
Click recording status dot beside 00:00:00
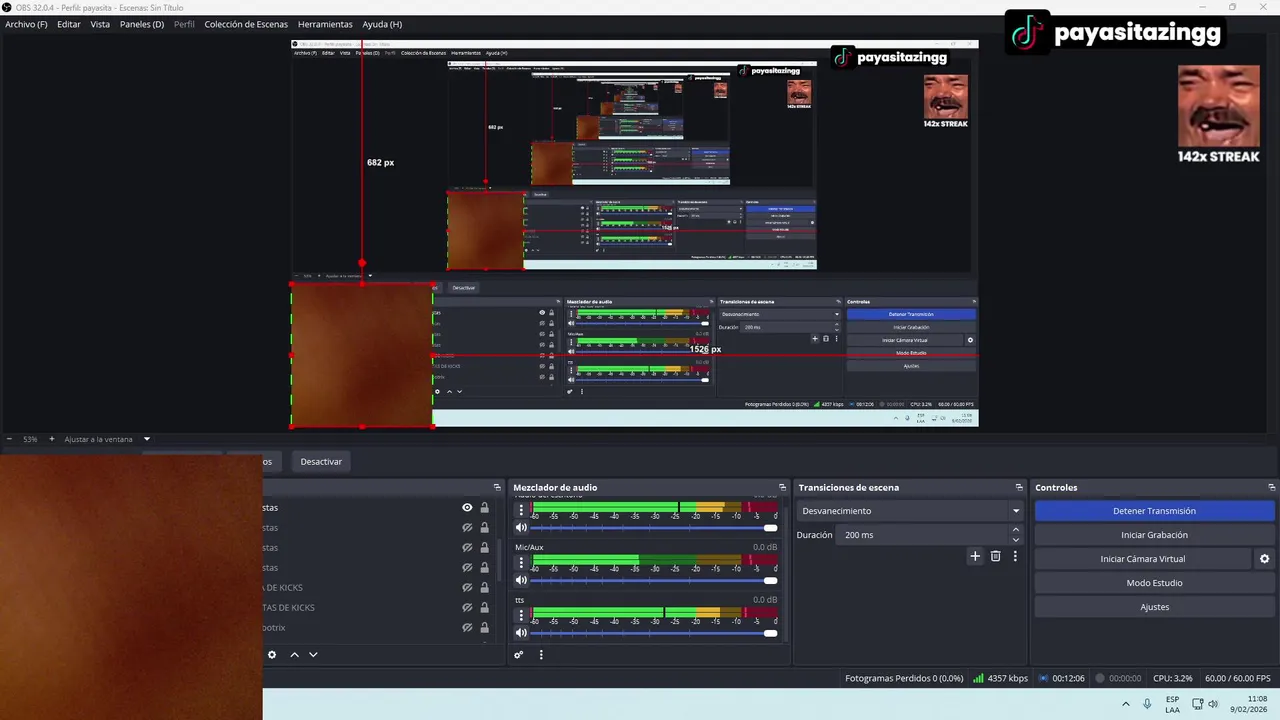[1100, 678]
